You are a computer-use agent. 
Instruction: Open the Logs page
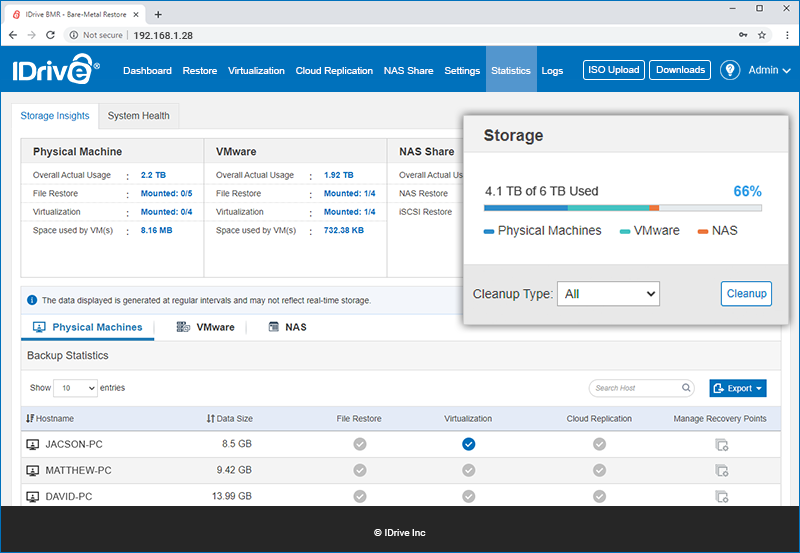pos(552,70)
